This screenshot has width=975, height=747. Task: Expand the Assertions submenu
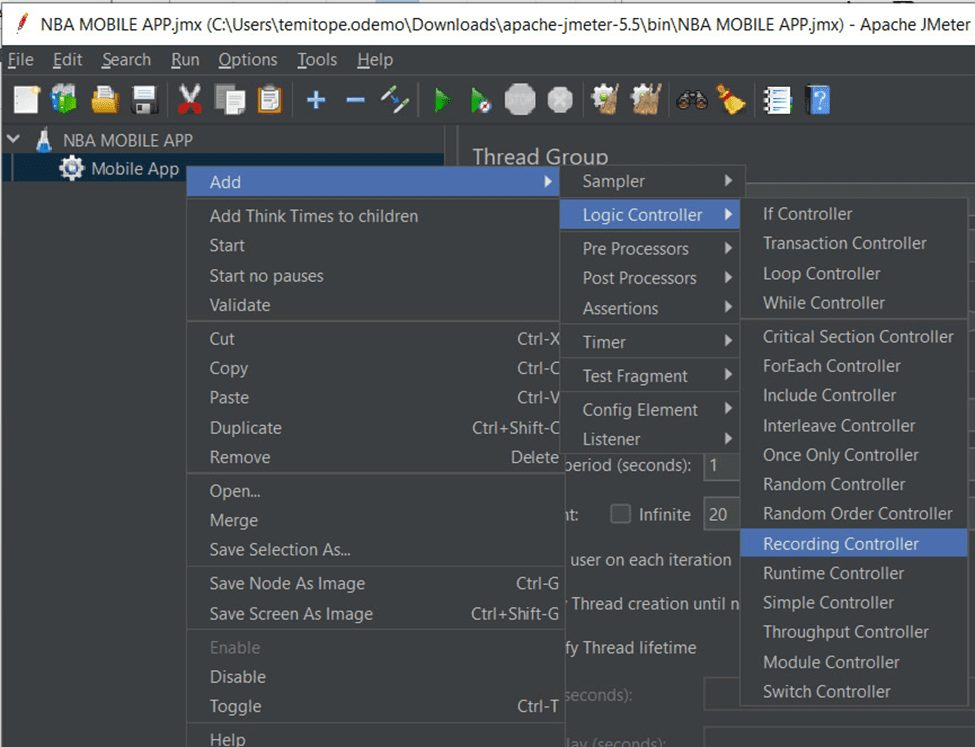[x=650, y=308]
